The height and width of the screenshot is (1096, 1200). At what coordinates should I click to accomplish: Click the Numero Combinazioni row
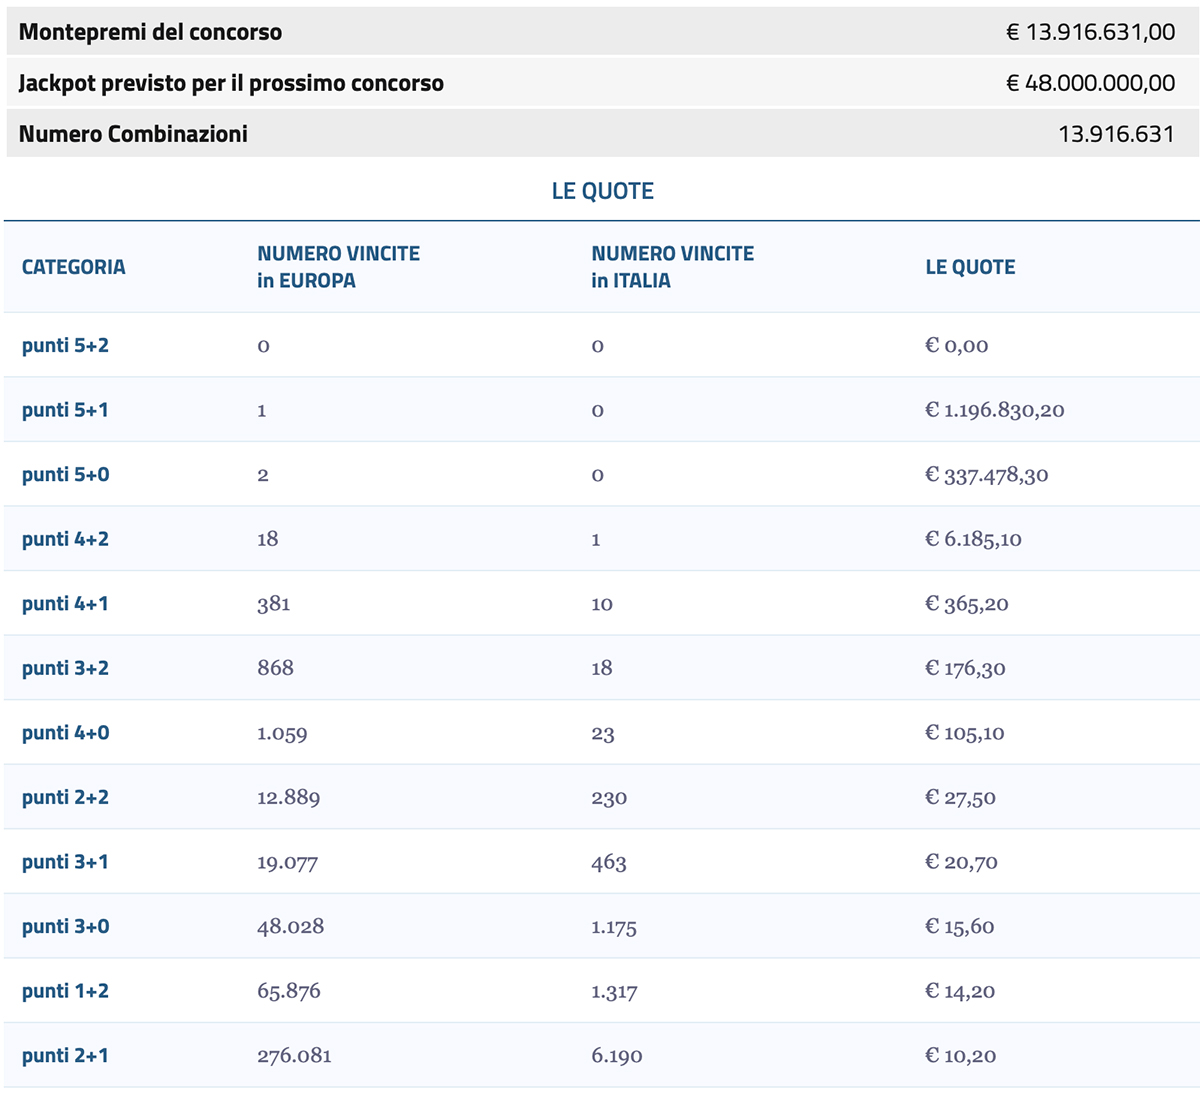click(600, 132)
